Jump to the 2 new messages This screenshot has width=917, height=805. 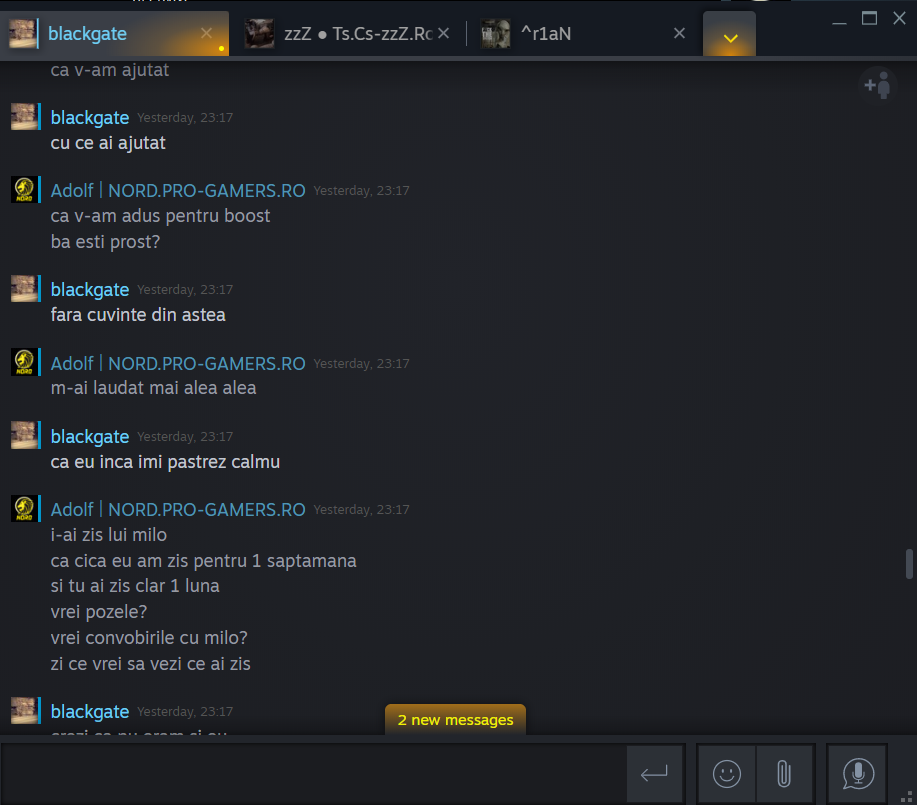455,720
